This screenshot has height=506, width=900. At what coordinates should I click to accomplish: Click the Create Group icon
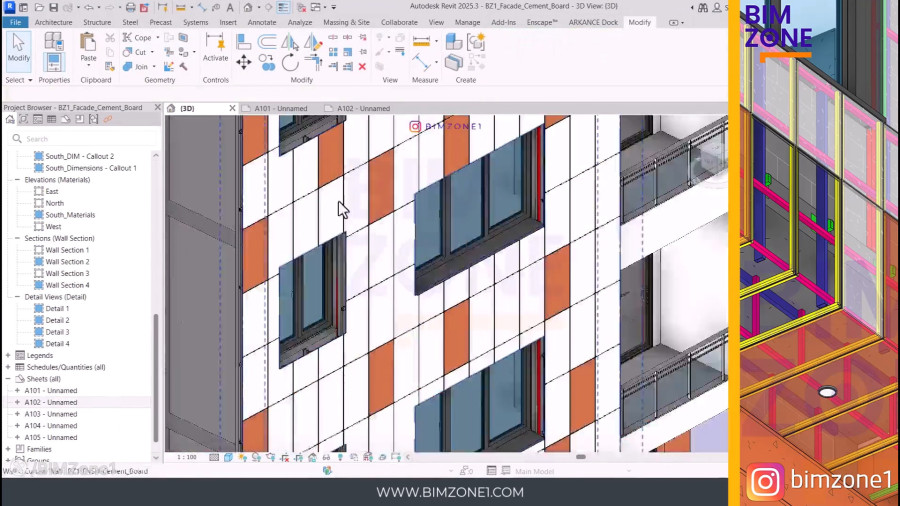(x=476, y=41)
